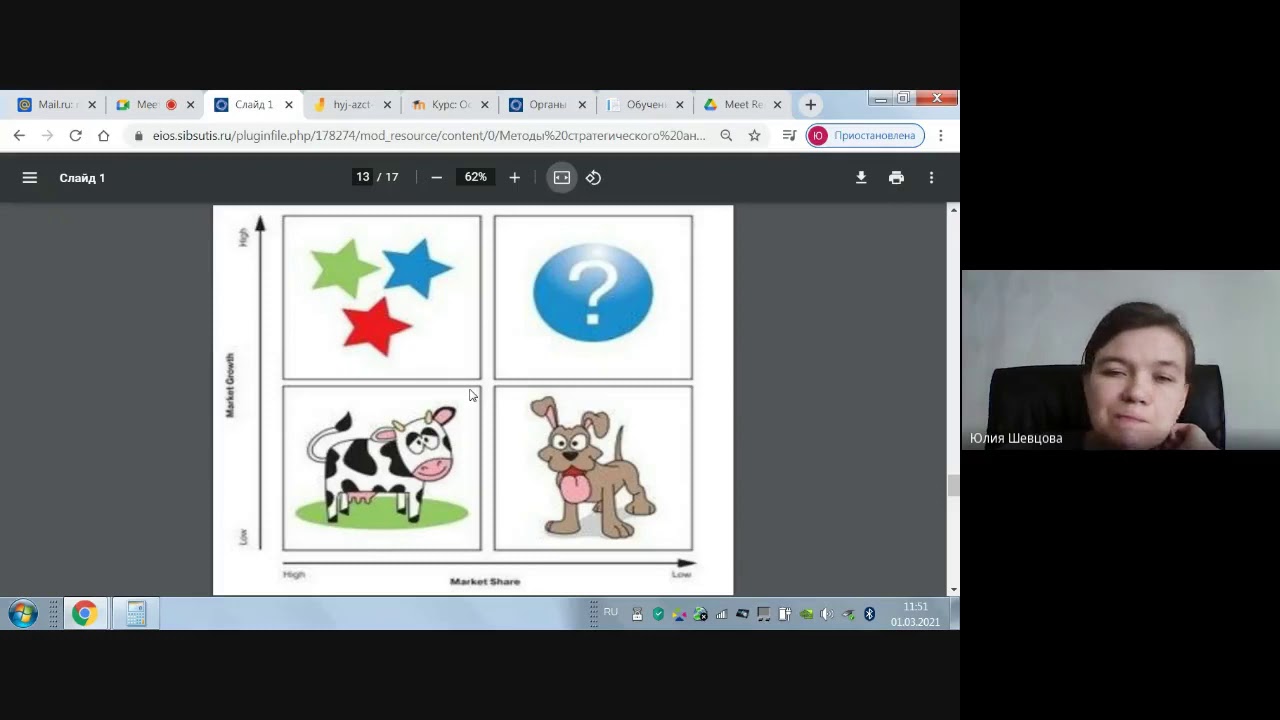
Task: Bookmark this page with the star
Action: [x=755, y=135]
